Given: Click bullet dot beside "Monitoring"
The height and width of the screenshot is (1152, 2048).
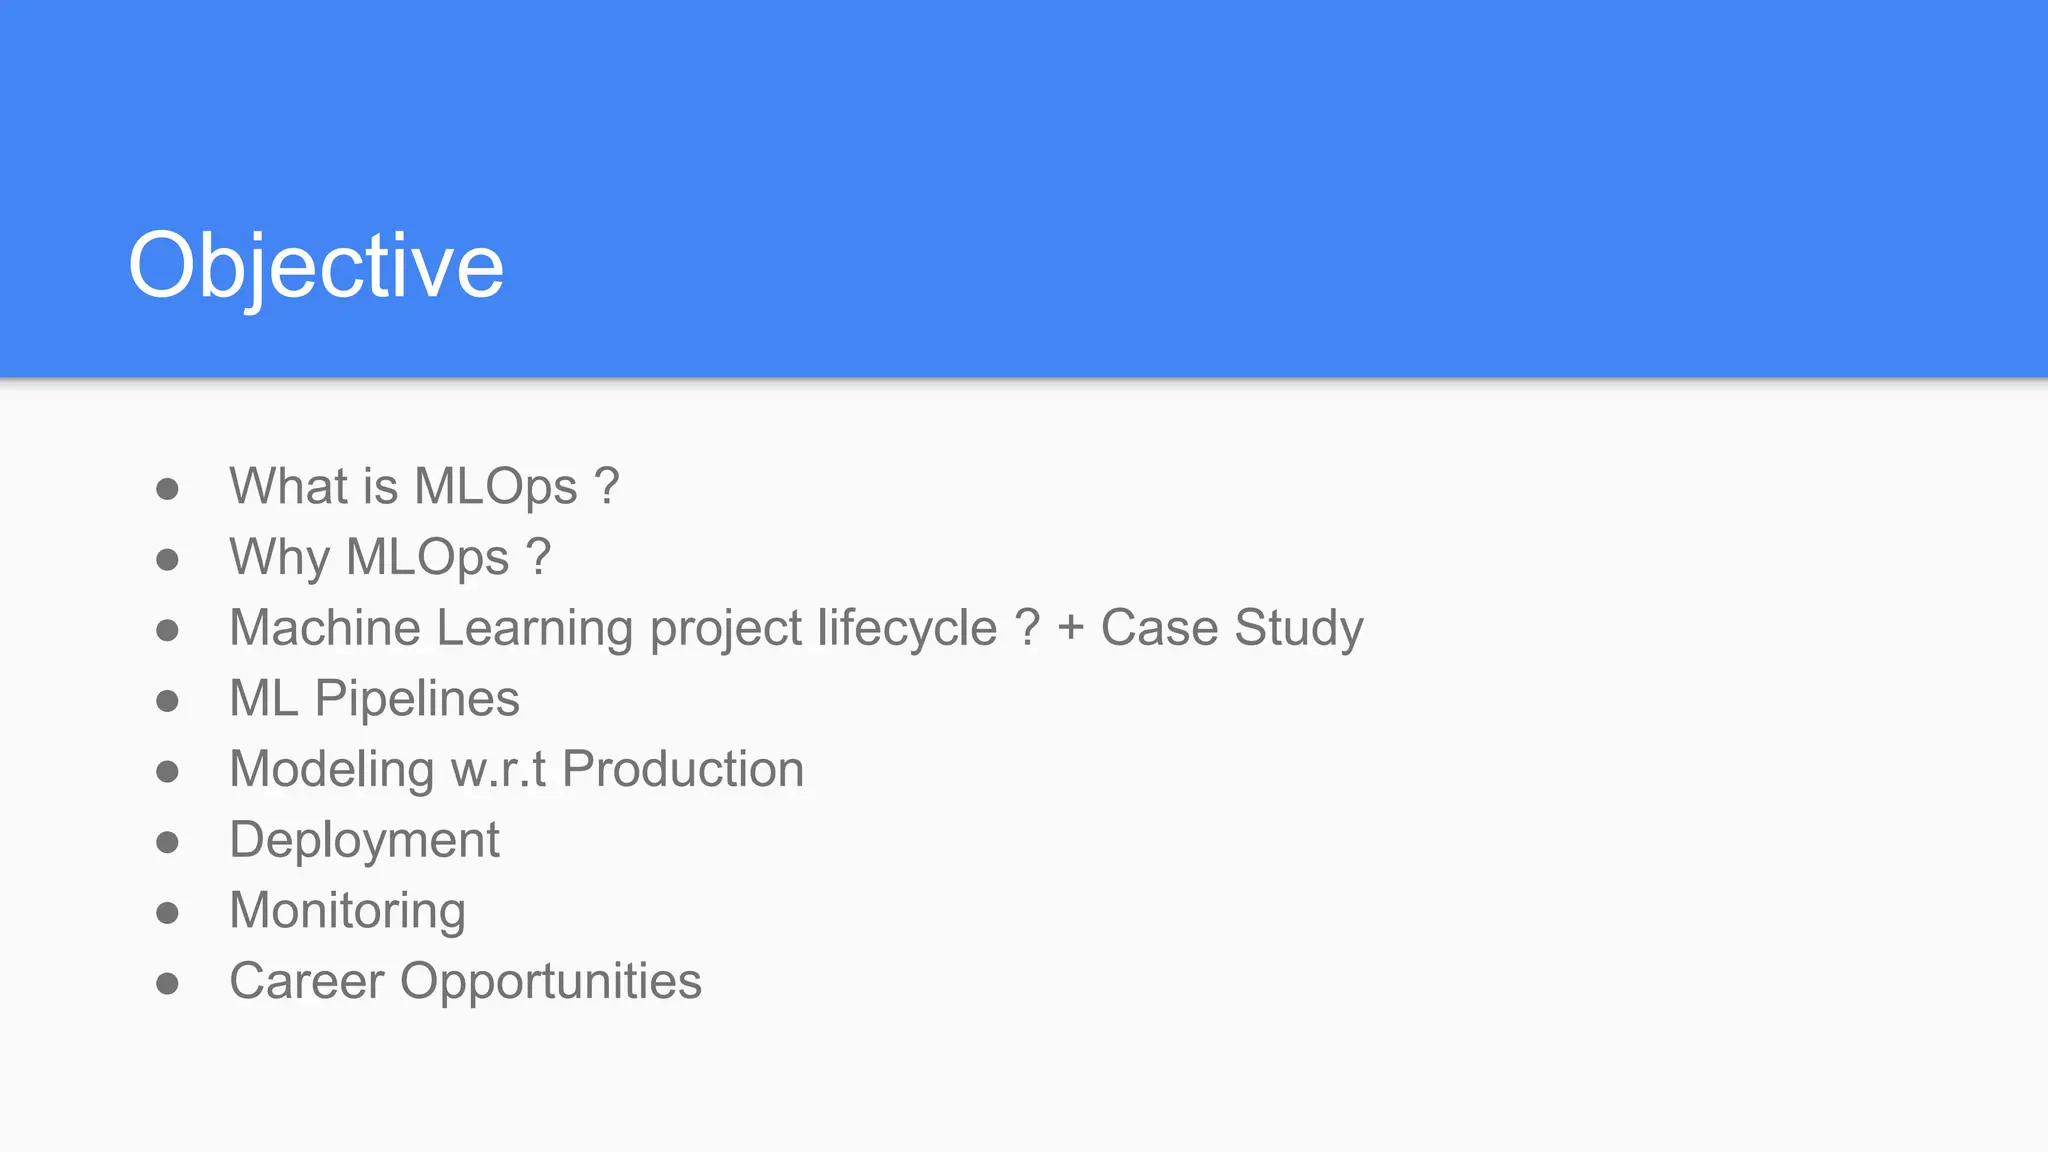Looking at the screenshot, I should point(167,913).
